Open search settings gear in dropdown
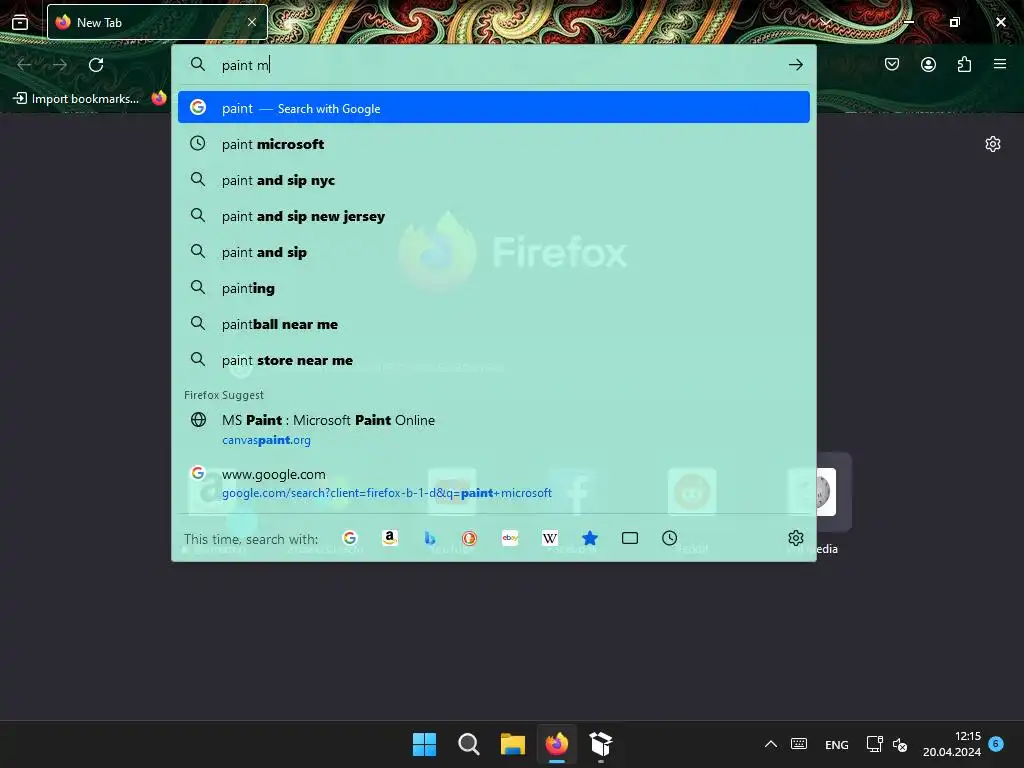This screenshot has width=1024, height=768. pos(795,537)
